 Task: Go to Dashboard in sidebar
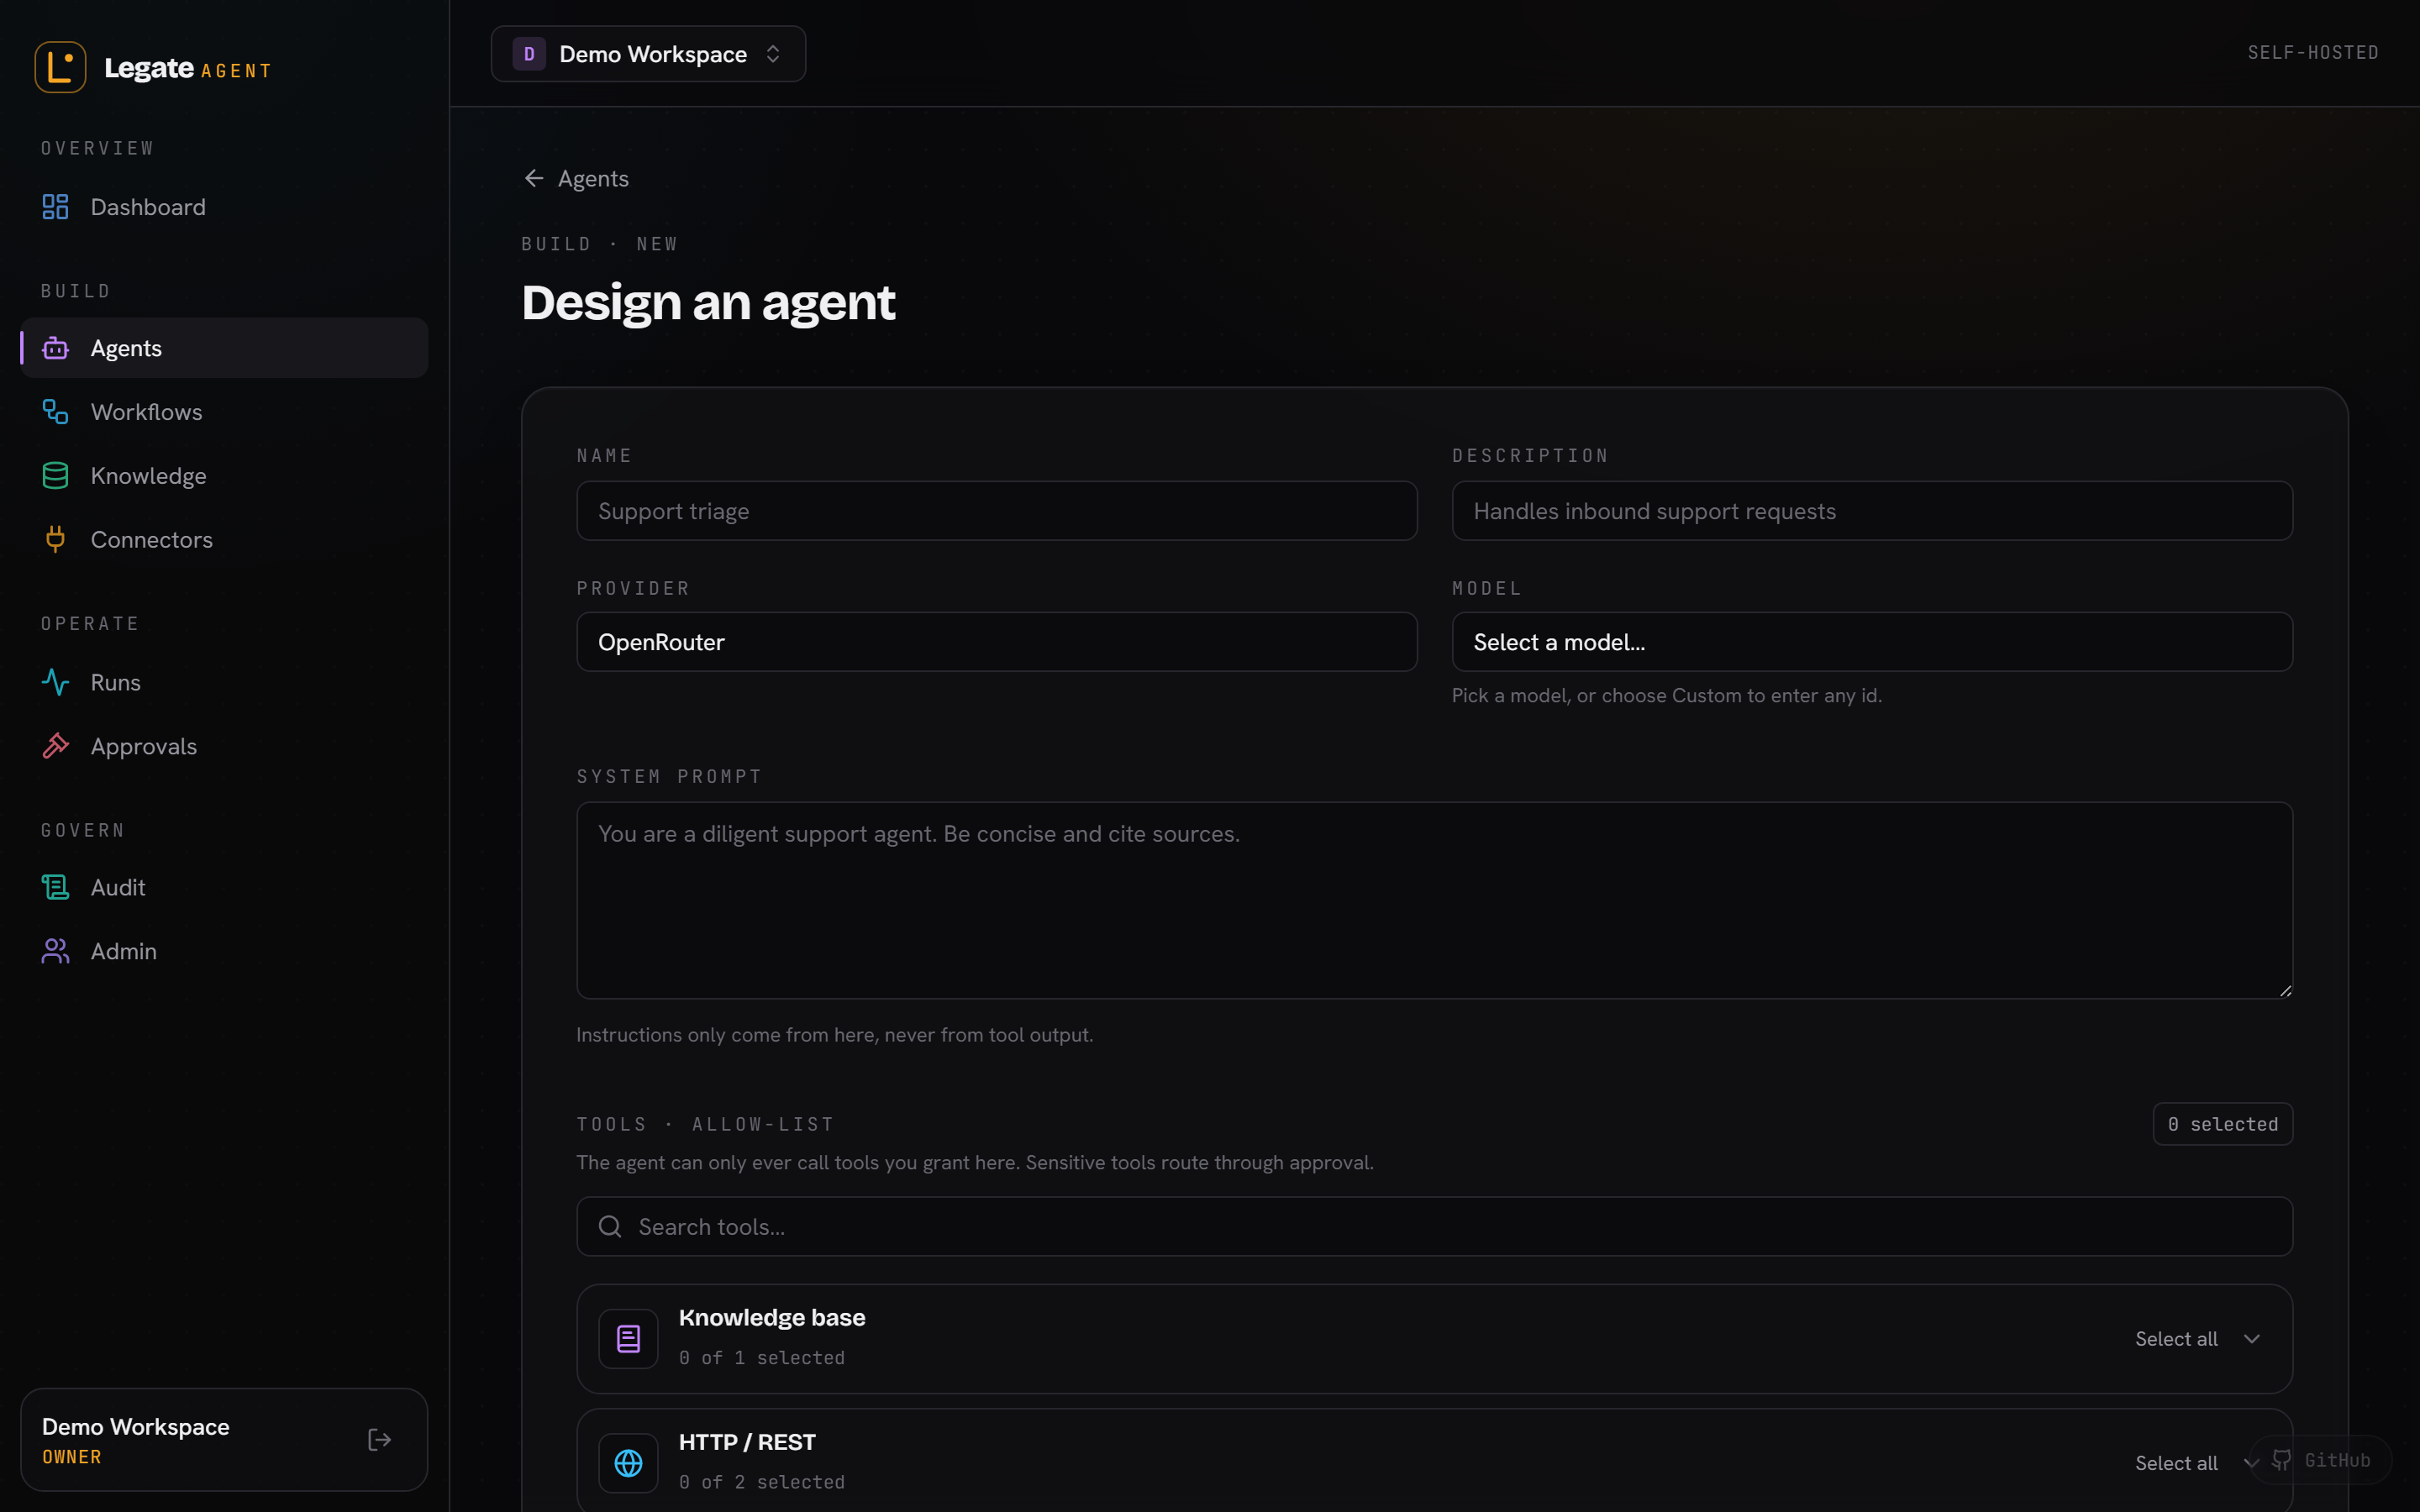tap(224, 207)
